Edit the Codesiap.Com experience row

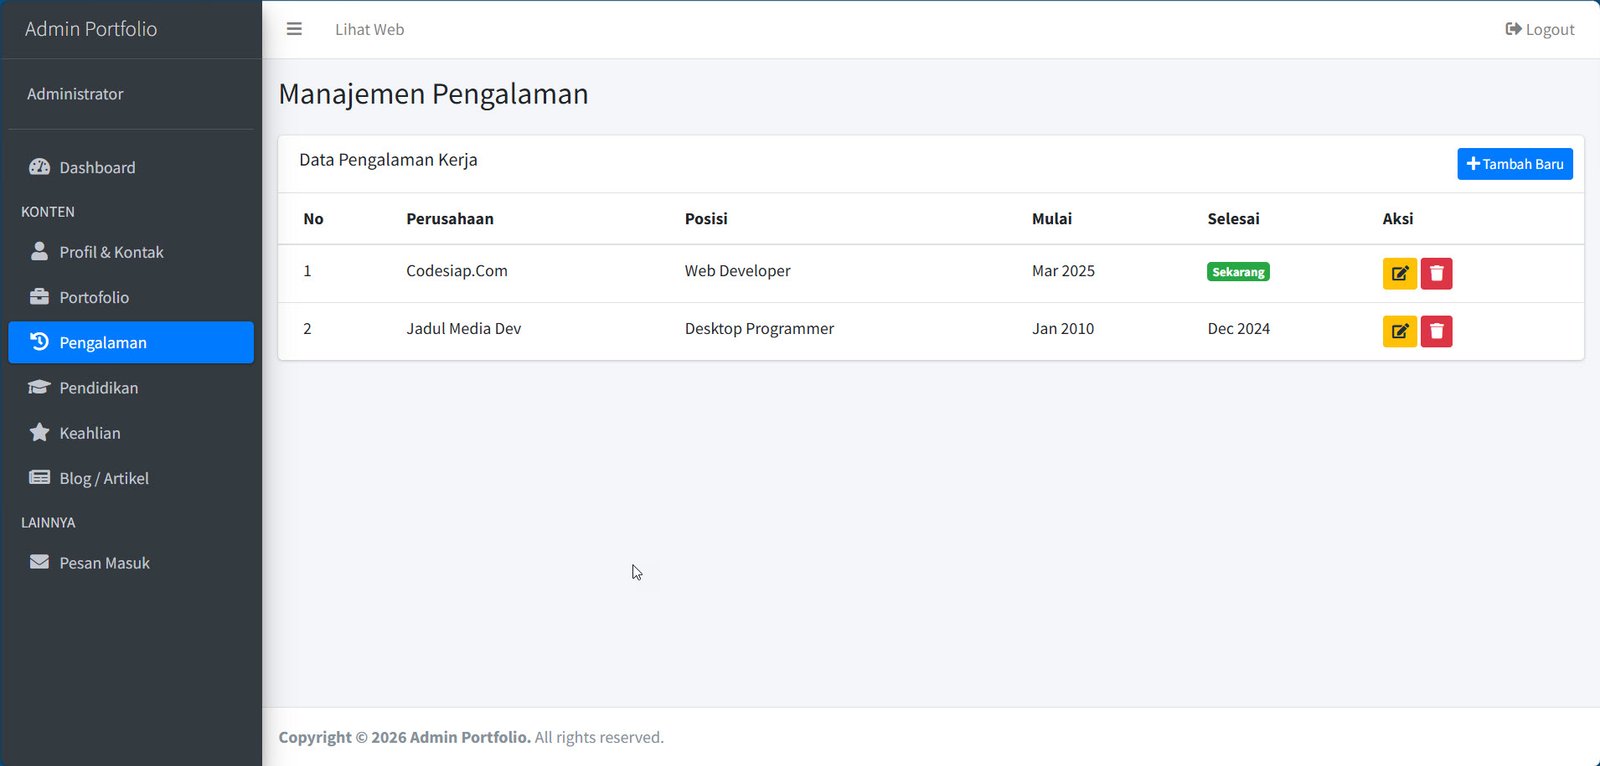click(1399, 273)
